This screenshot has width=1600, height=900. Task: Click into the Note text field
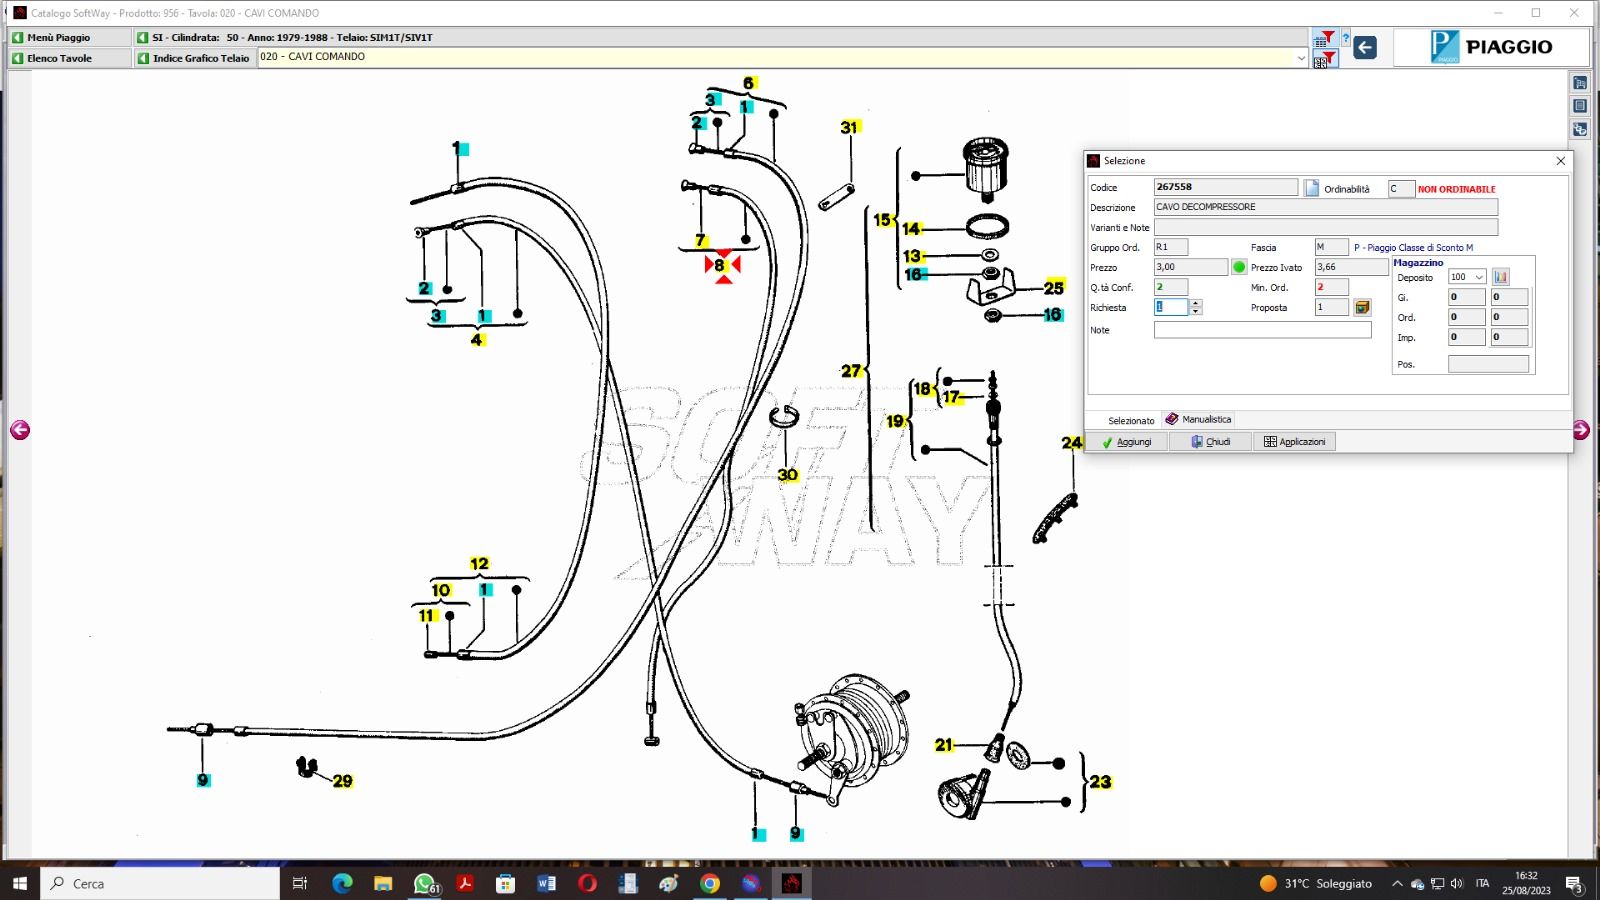click(1262, 330)
